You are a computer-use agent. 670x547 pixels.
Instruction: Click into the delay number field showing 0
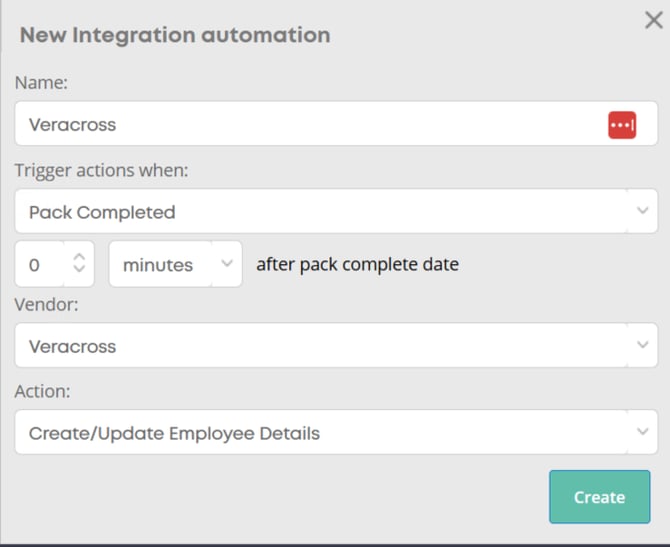(x=40, y=265)
